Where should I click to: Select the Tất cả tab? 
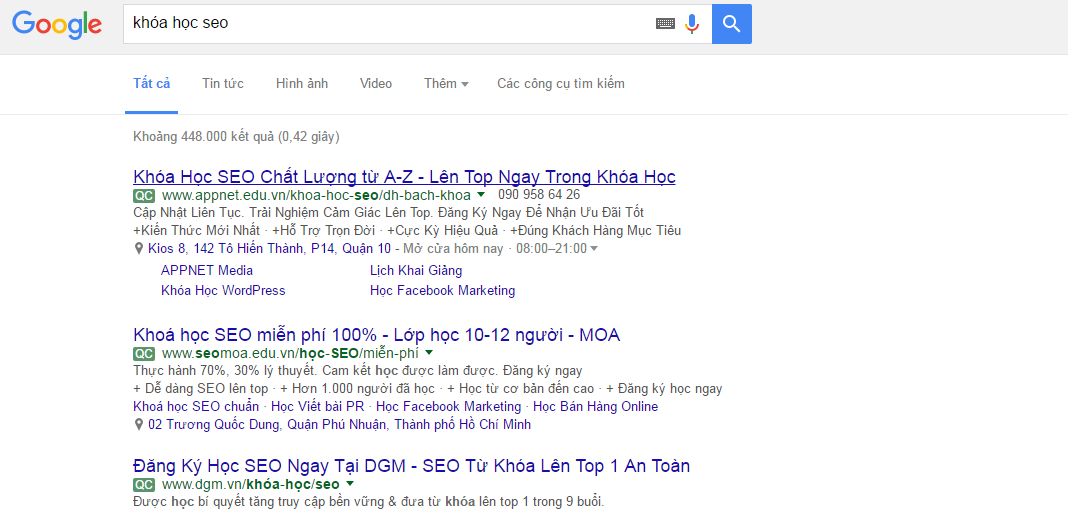151,84
